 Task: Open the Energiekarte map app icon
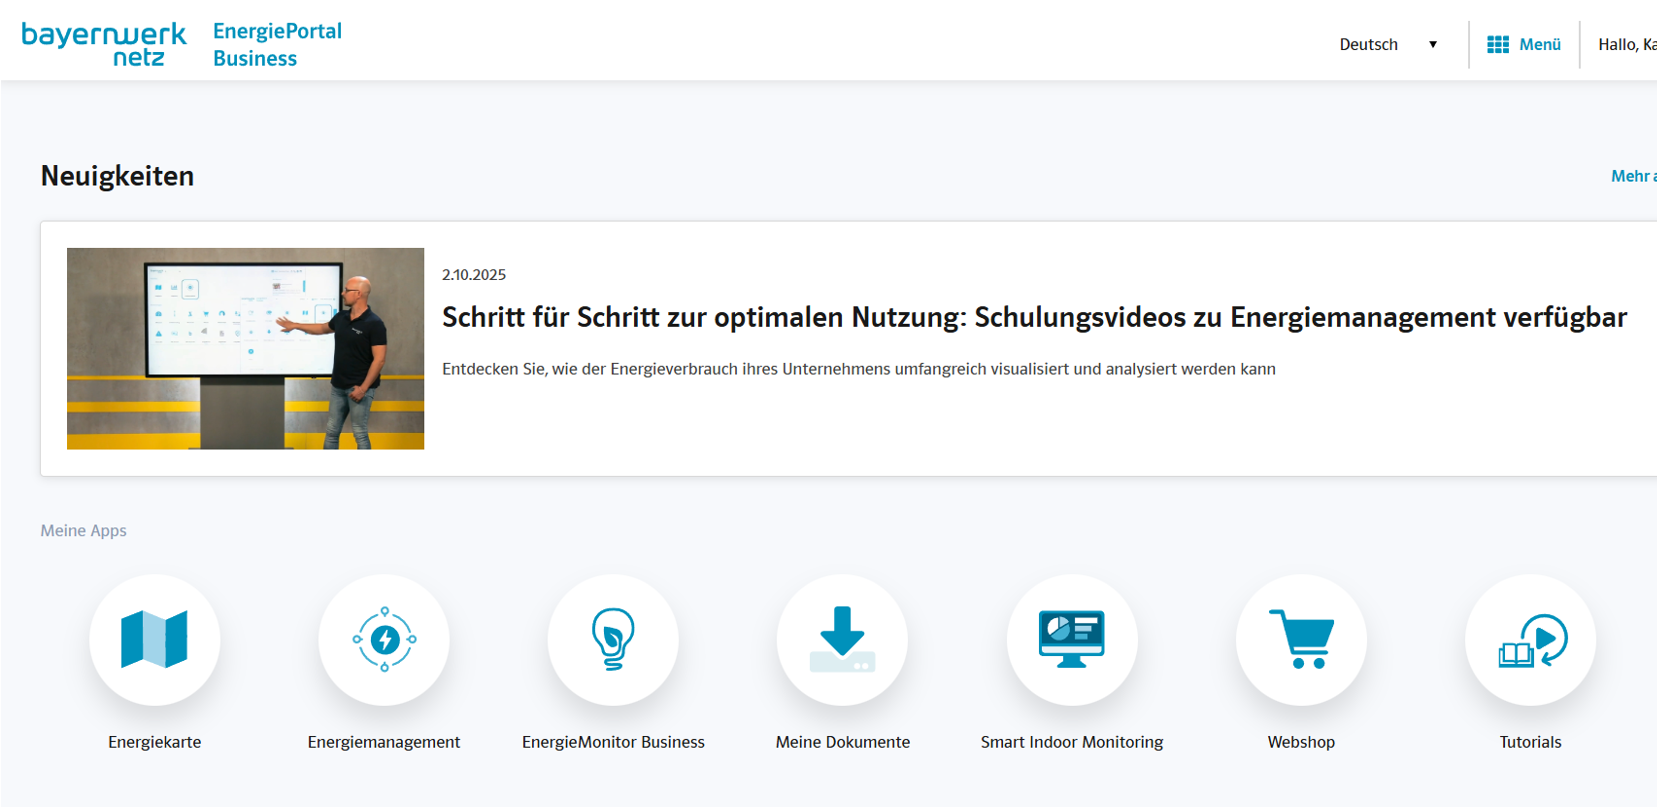click(x=154, y=640)
